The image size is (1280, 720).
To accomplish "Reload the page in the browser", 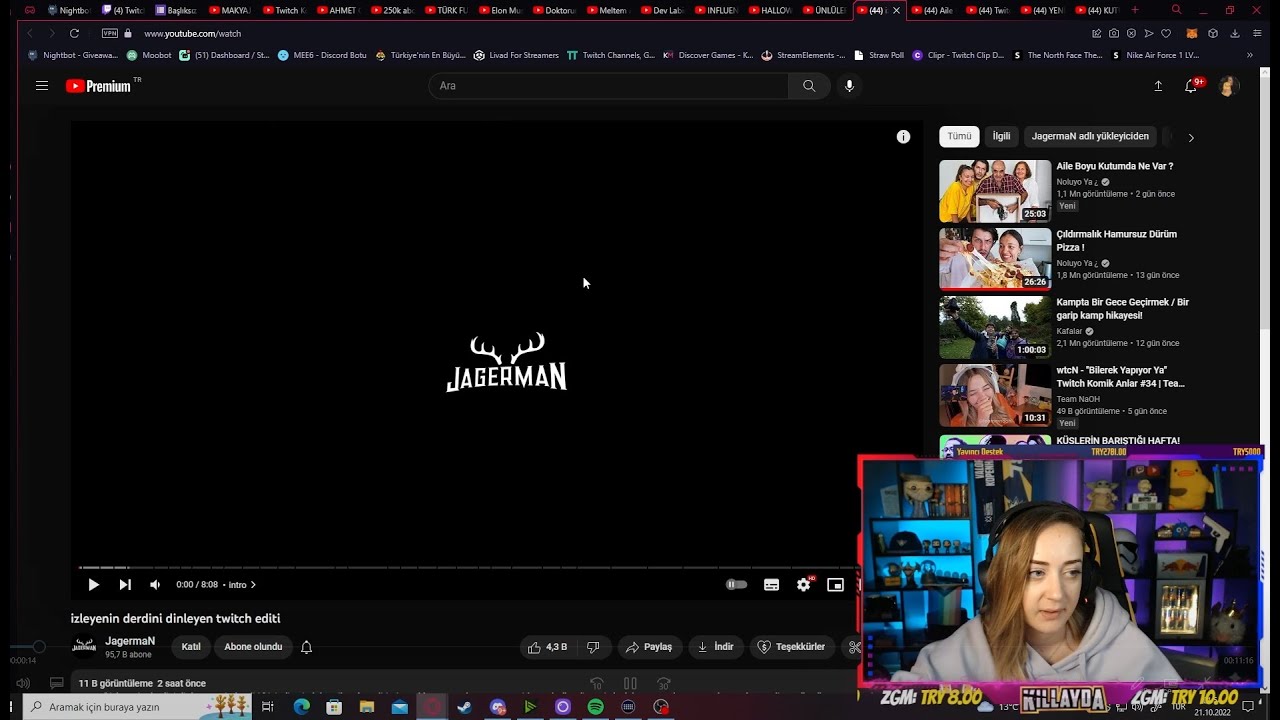I will click(x=74, y=33).
